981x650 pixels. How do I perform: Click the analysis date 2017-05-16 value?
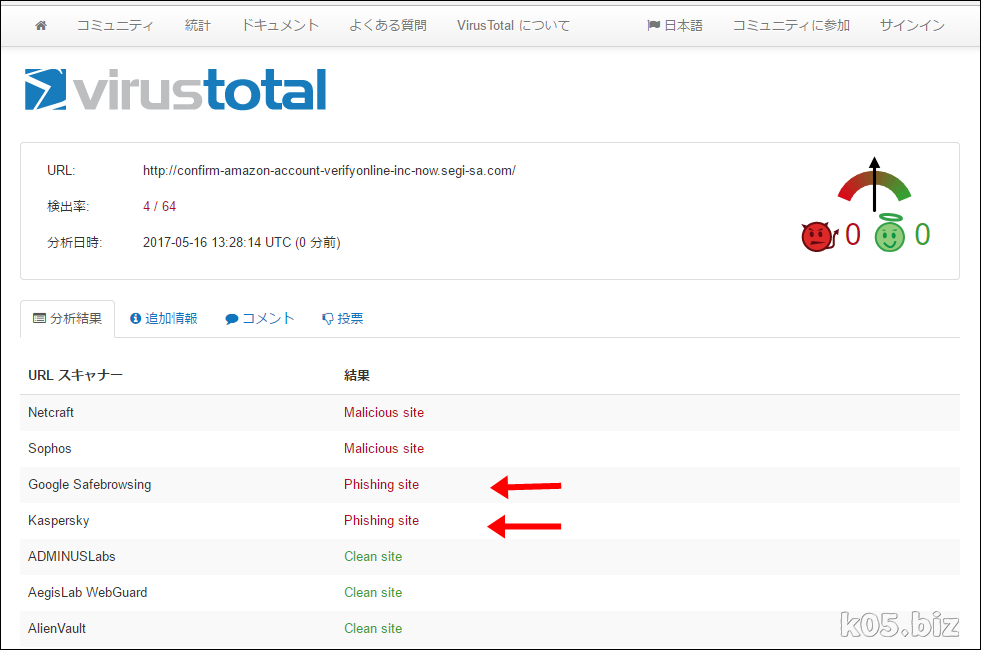[241, 243]
